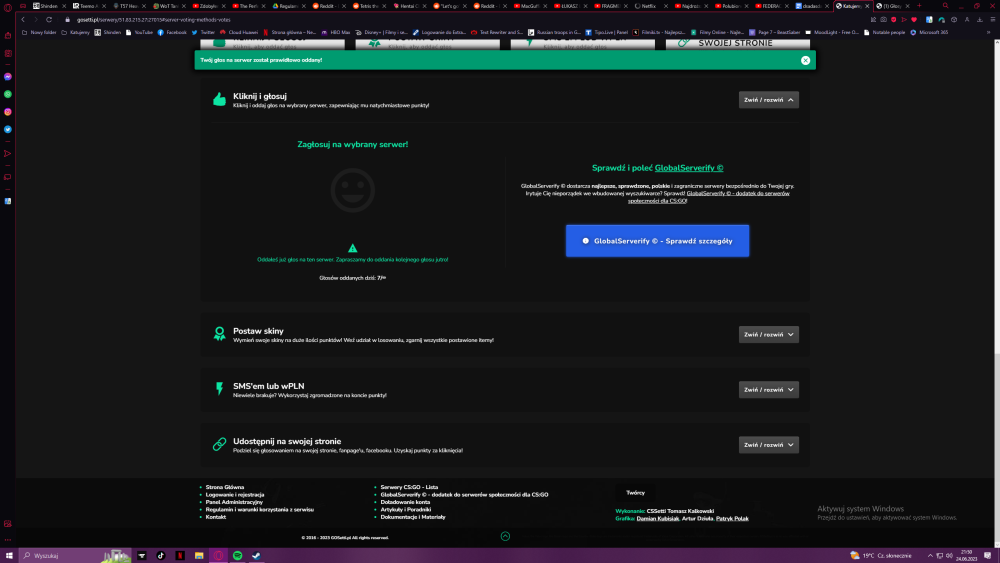1000x563 pixels.
Task: Open WhatsApp in Opera sidebar
Action: tap(8, 94)
